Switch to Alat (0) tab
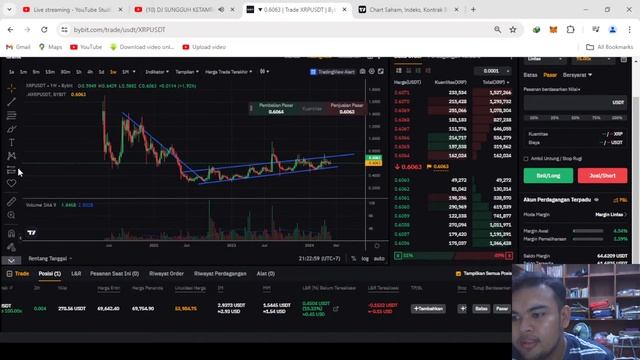 [265, 273]
